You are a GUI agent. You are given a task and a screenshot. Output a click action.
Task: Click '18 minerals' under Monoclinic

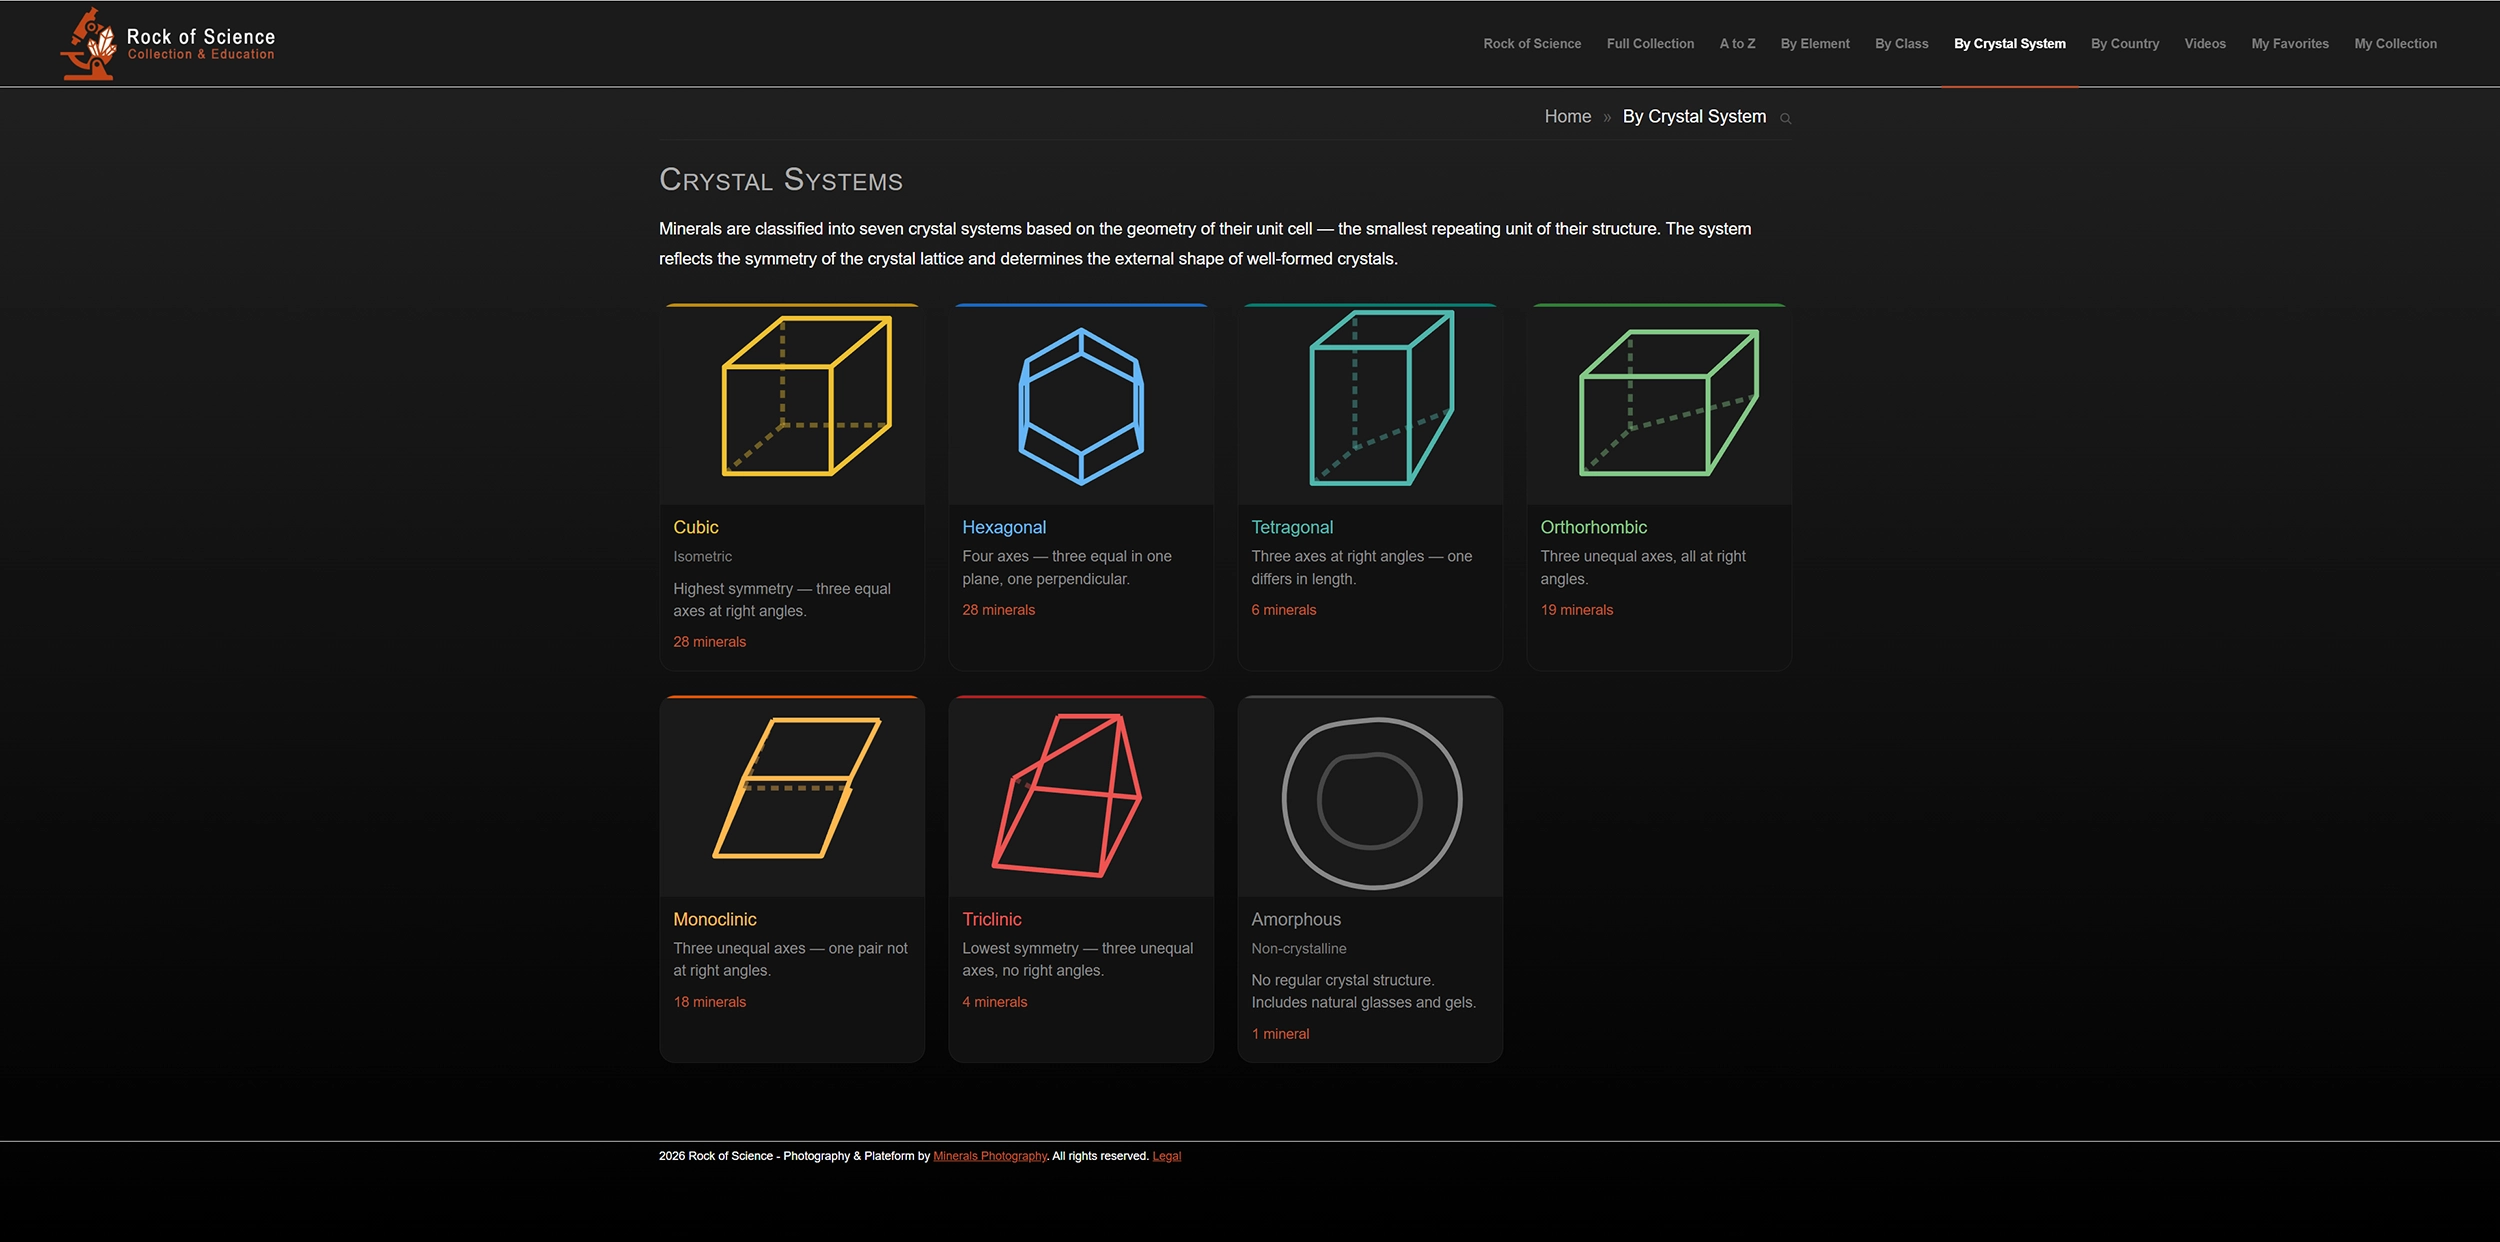click(709, 1002)
